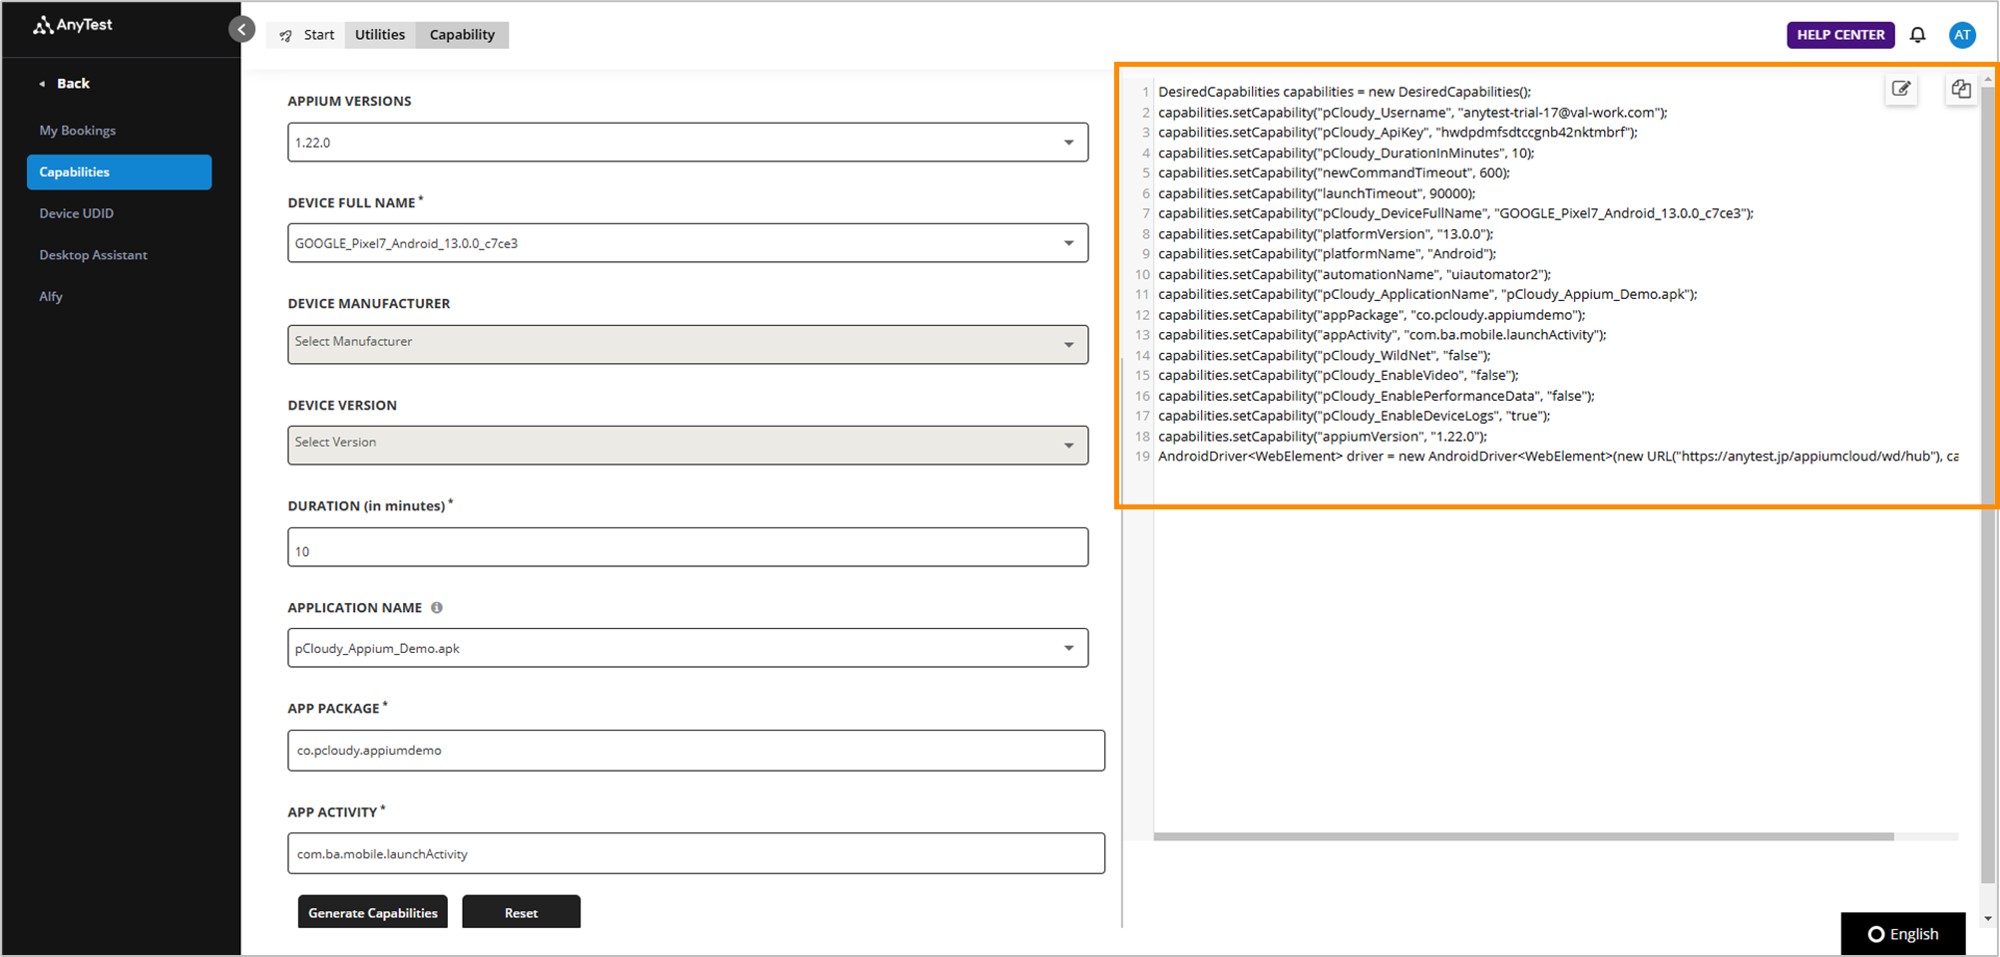Click the App Activity input field
The height and width of the screenshot is (957, 2000).
pyautogui.click(x=696, y=853)
